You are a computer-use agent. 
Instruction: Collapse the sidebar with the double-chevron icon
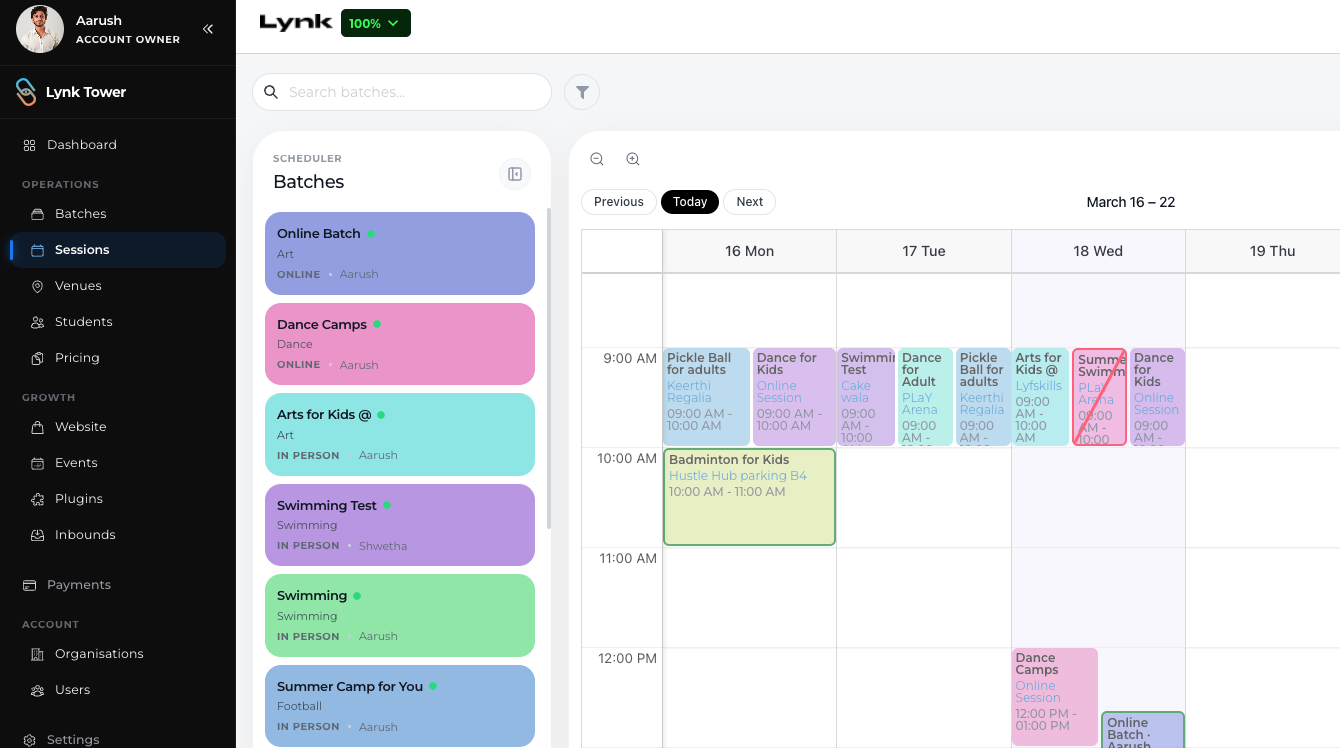(208, 29)
